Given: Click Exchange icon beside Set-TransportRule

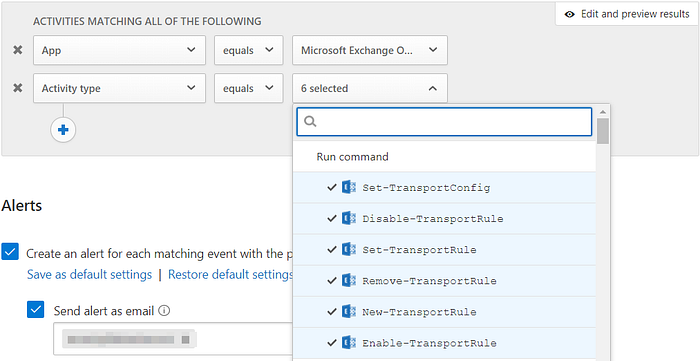Looking at the screenshot, I should click(x=349, y=249).
